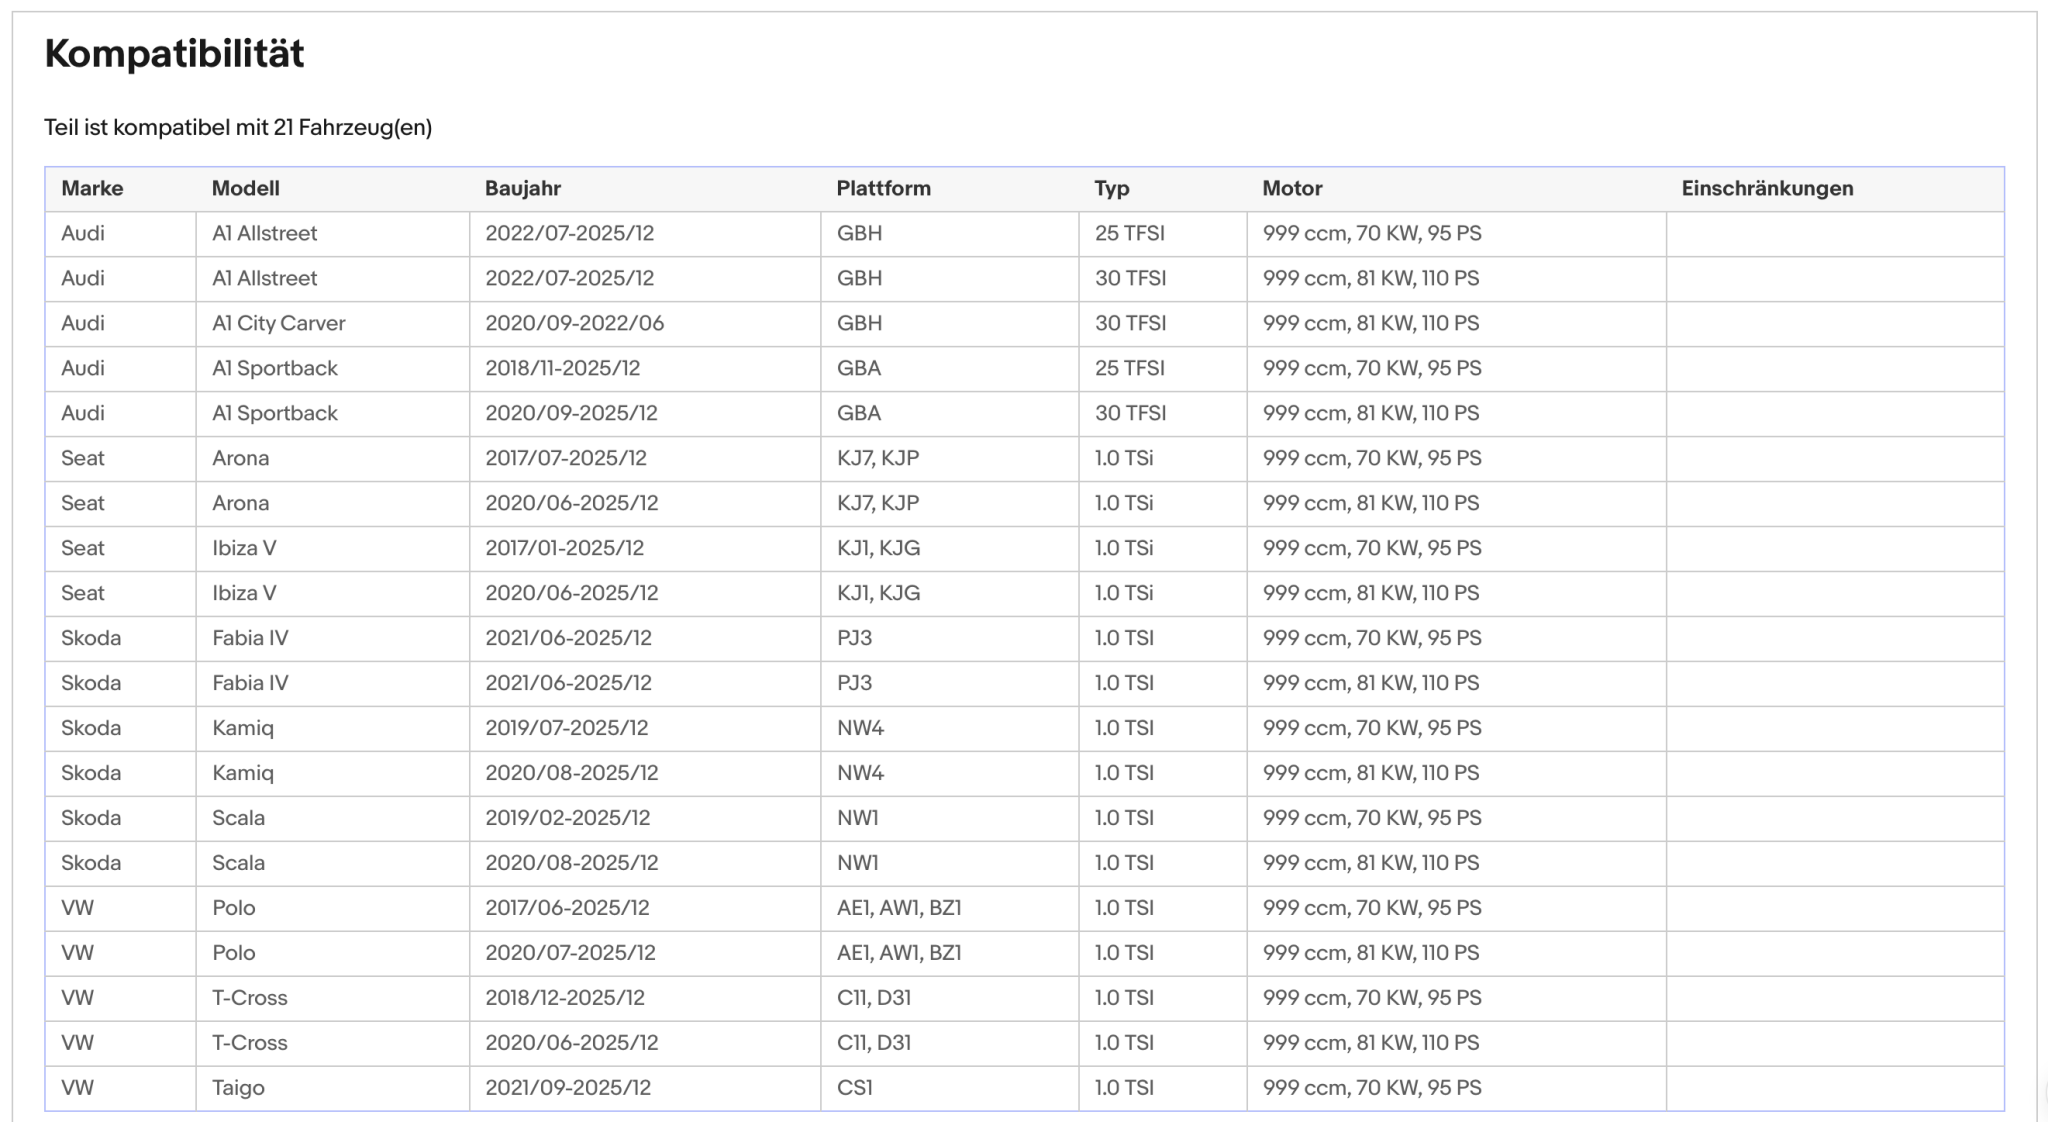Select 'Ibiza V' in the 2017/01-2025/12 row
This screenshot has height=1122, width=2048.
point(244,548)
